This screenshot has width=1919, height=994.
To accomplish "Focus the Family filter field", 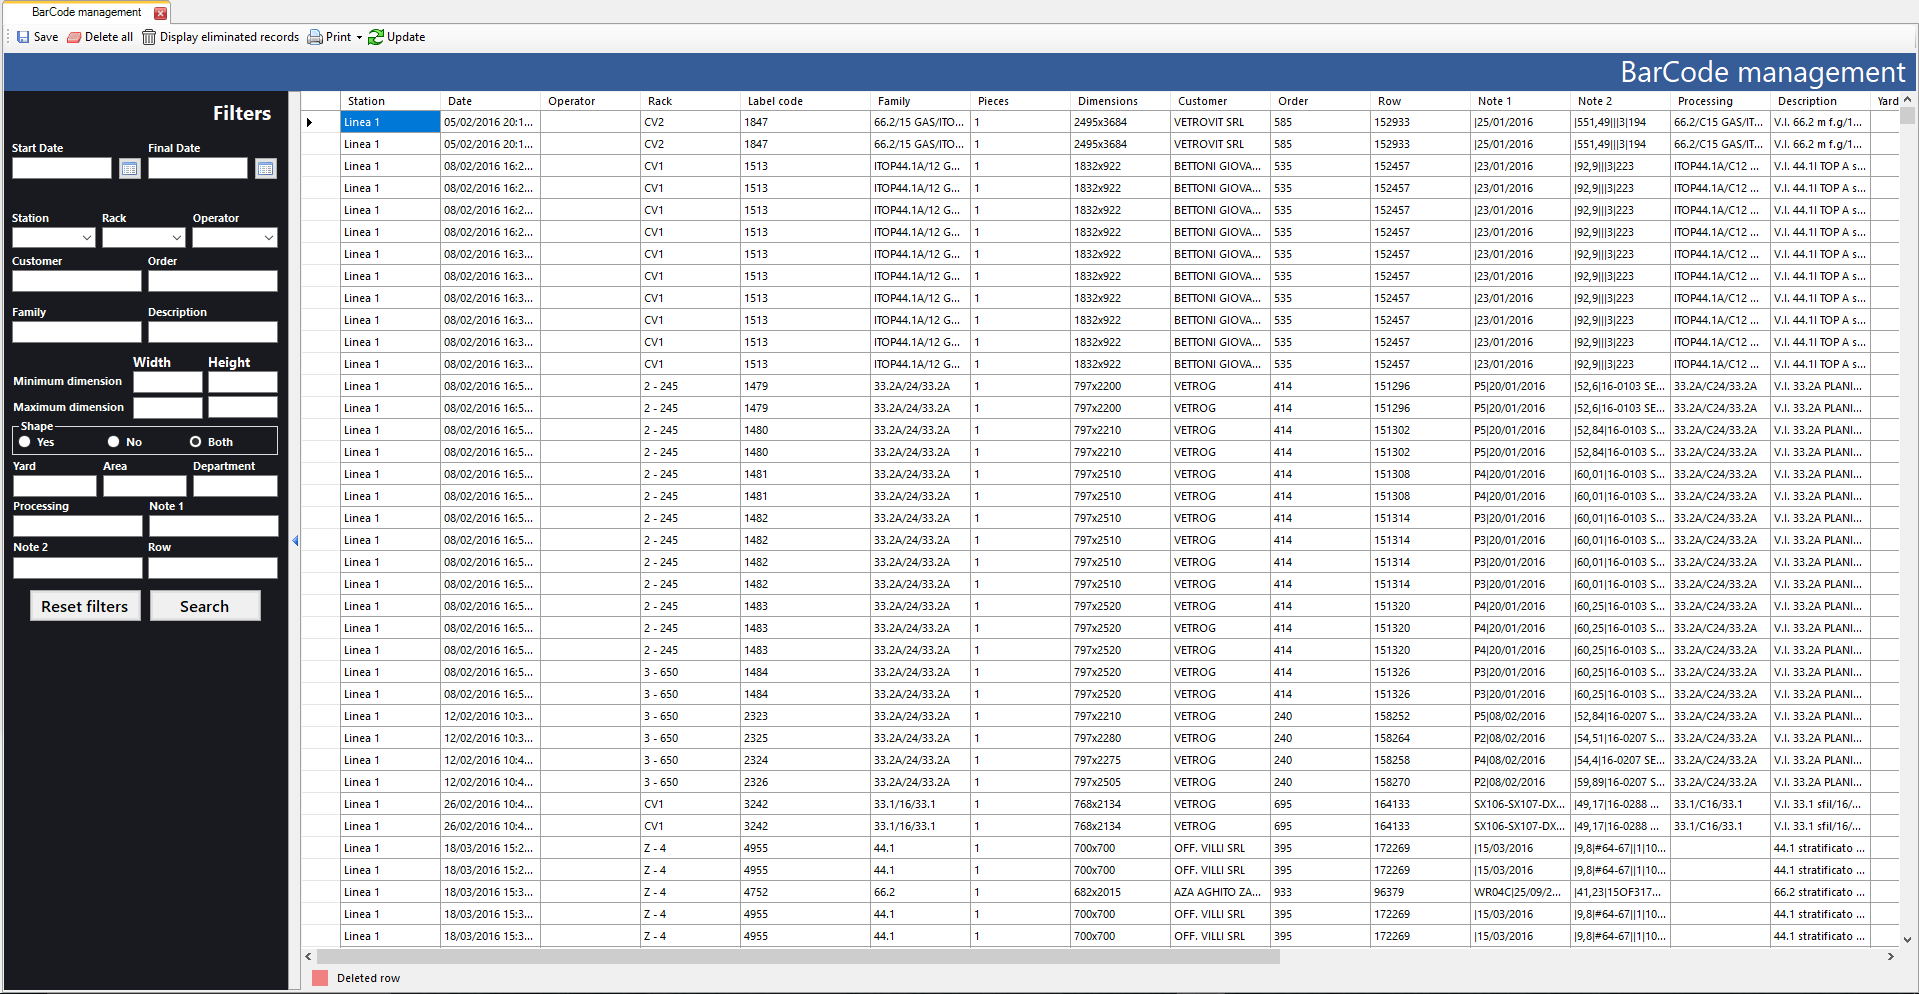I will coord(77,332).
